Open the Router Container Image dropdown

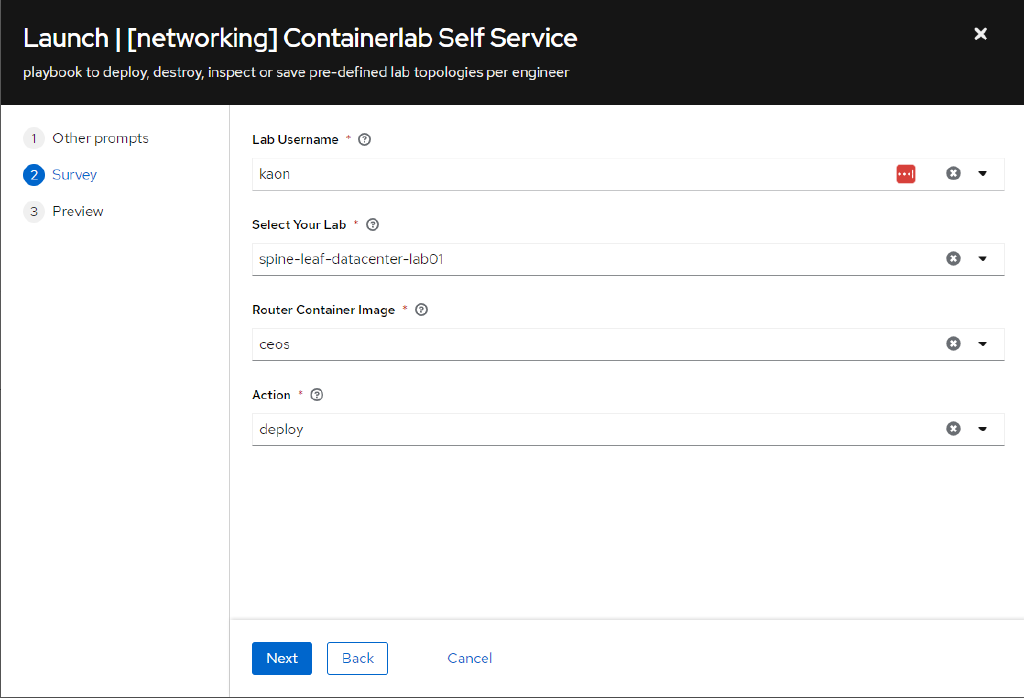[982, 343]
